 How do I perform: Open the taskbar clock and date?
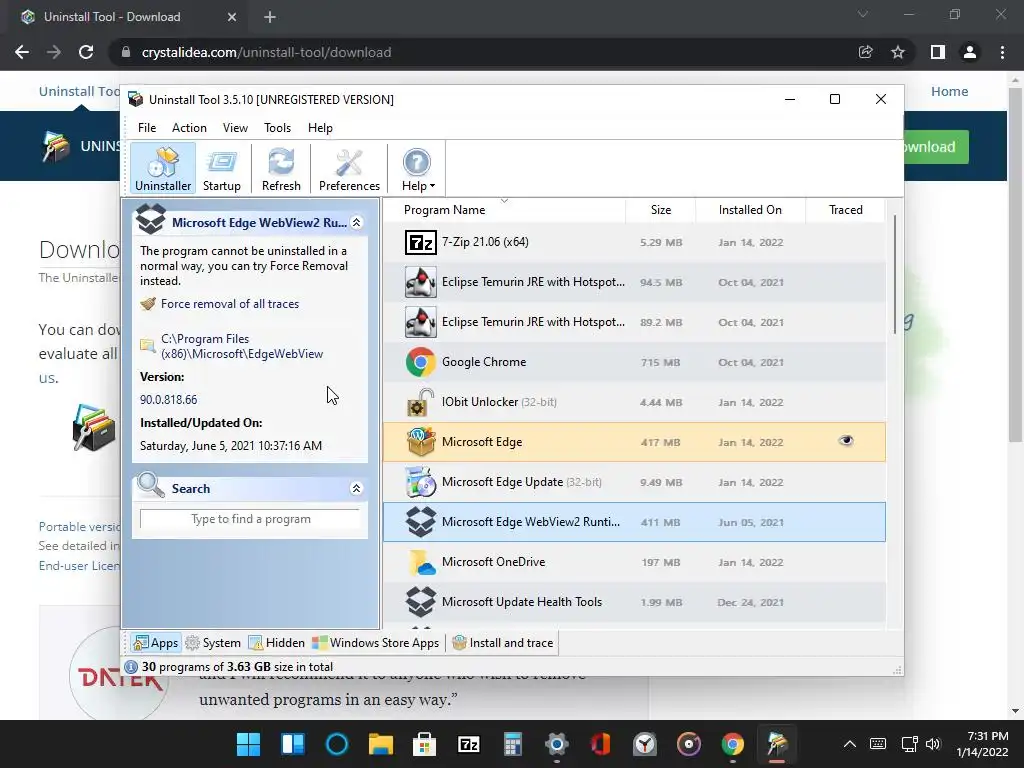[982, 744]
